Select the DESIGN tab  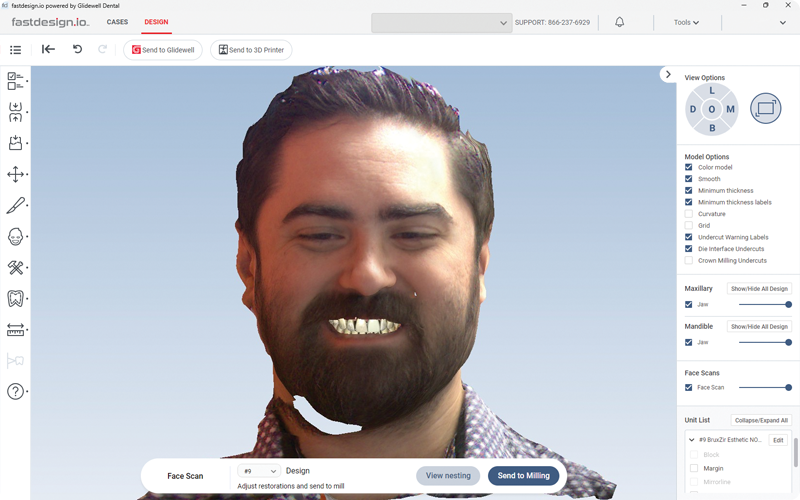156,22
